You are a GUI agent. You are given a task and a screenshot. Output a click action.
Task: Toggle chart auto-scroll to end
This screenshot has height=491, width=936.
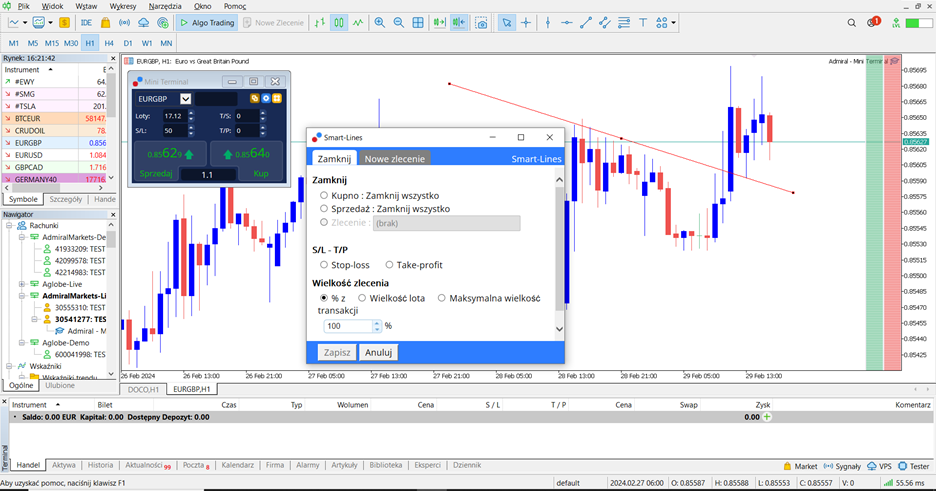[x=440, y=23]
